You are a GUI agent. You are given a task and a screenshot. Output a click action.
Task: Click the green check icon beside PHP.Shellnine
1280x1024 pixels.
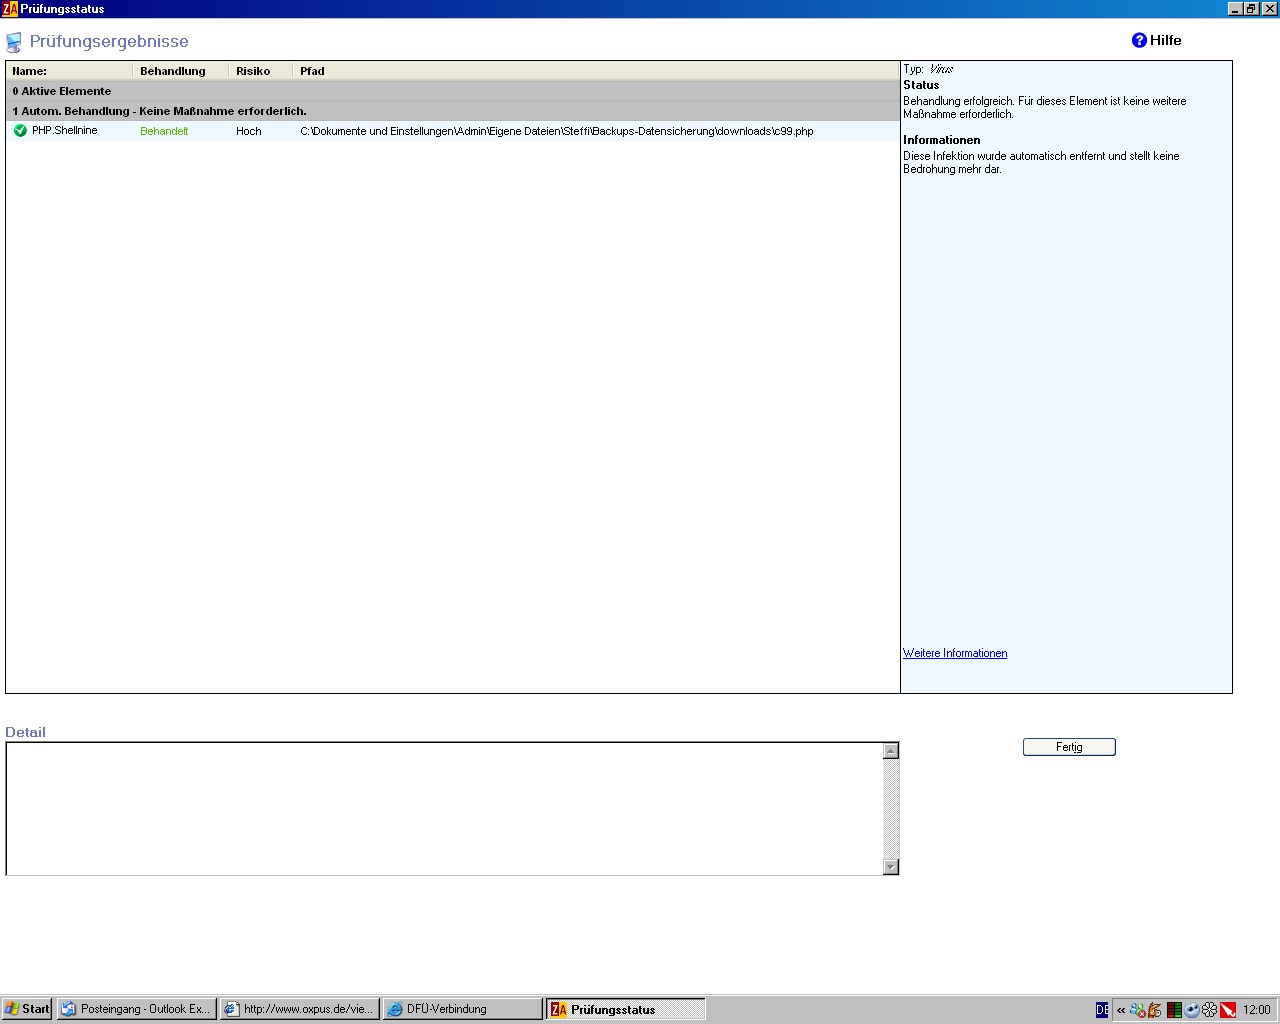click(20, 131)
